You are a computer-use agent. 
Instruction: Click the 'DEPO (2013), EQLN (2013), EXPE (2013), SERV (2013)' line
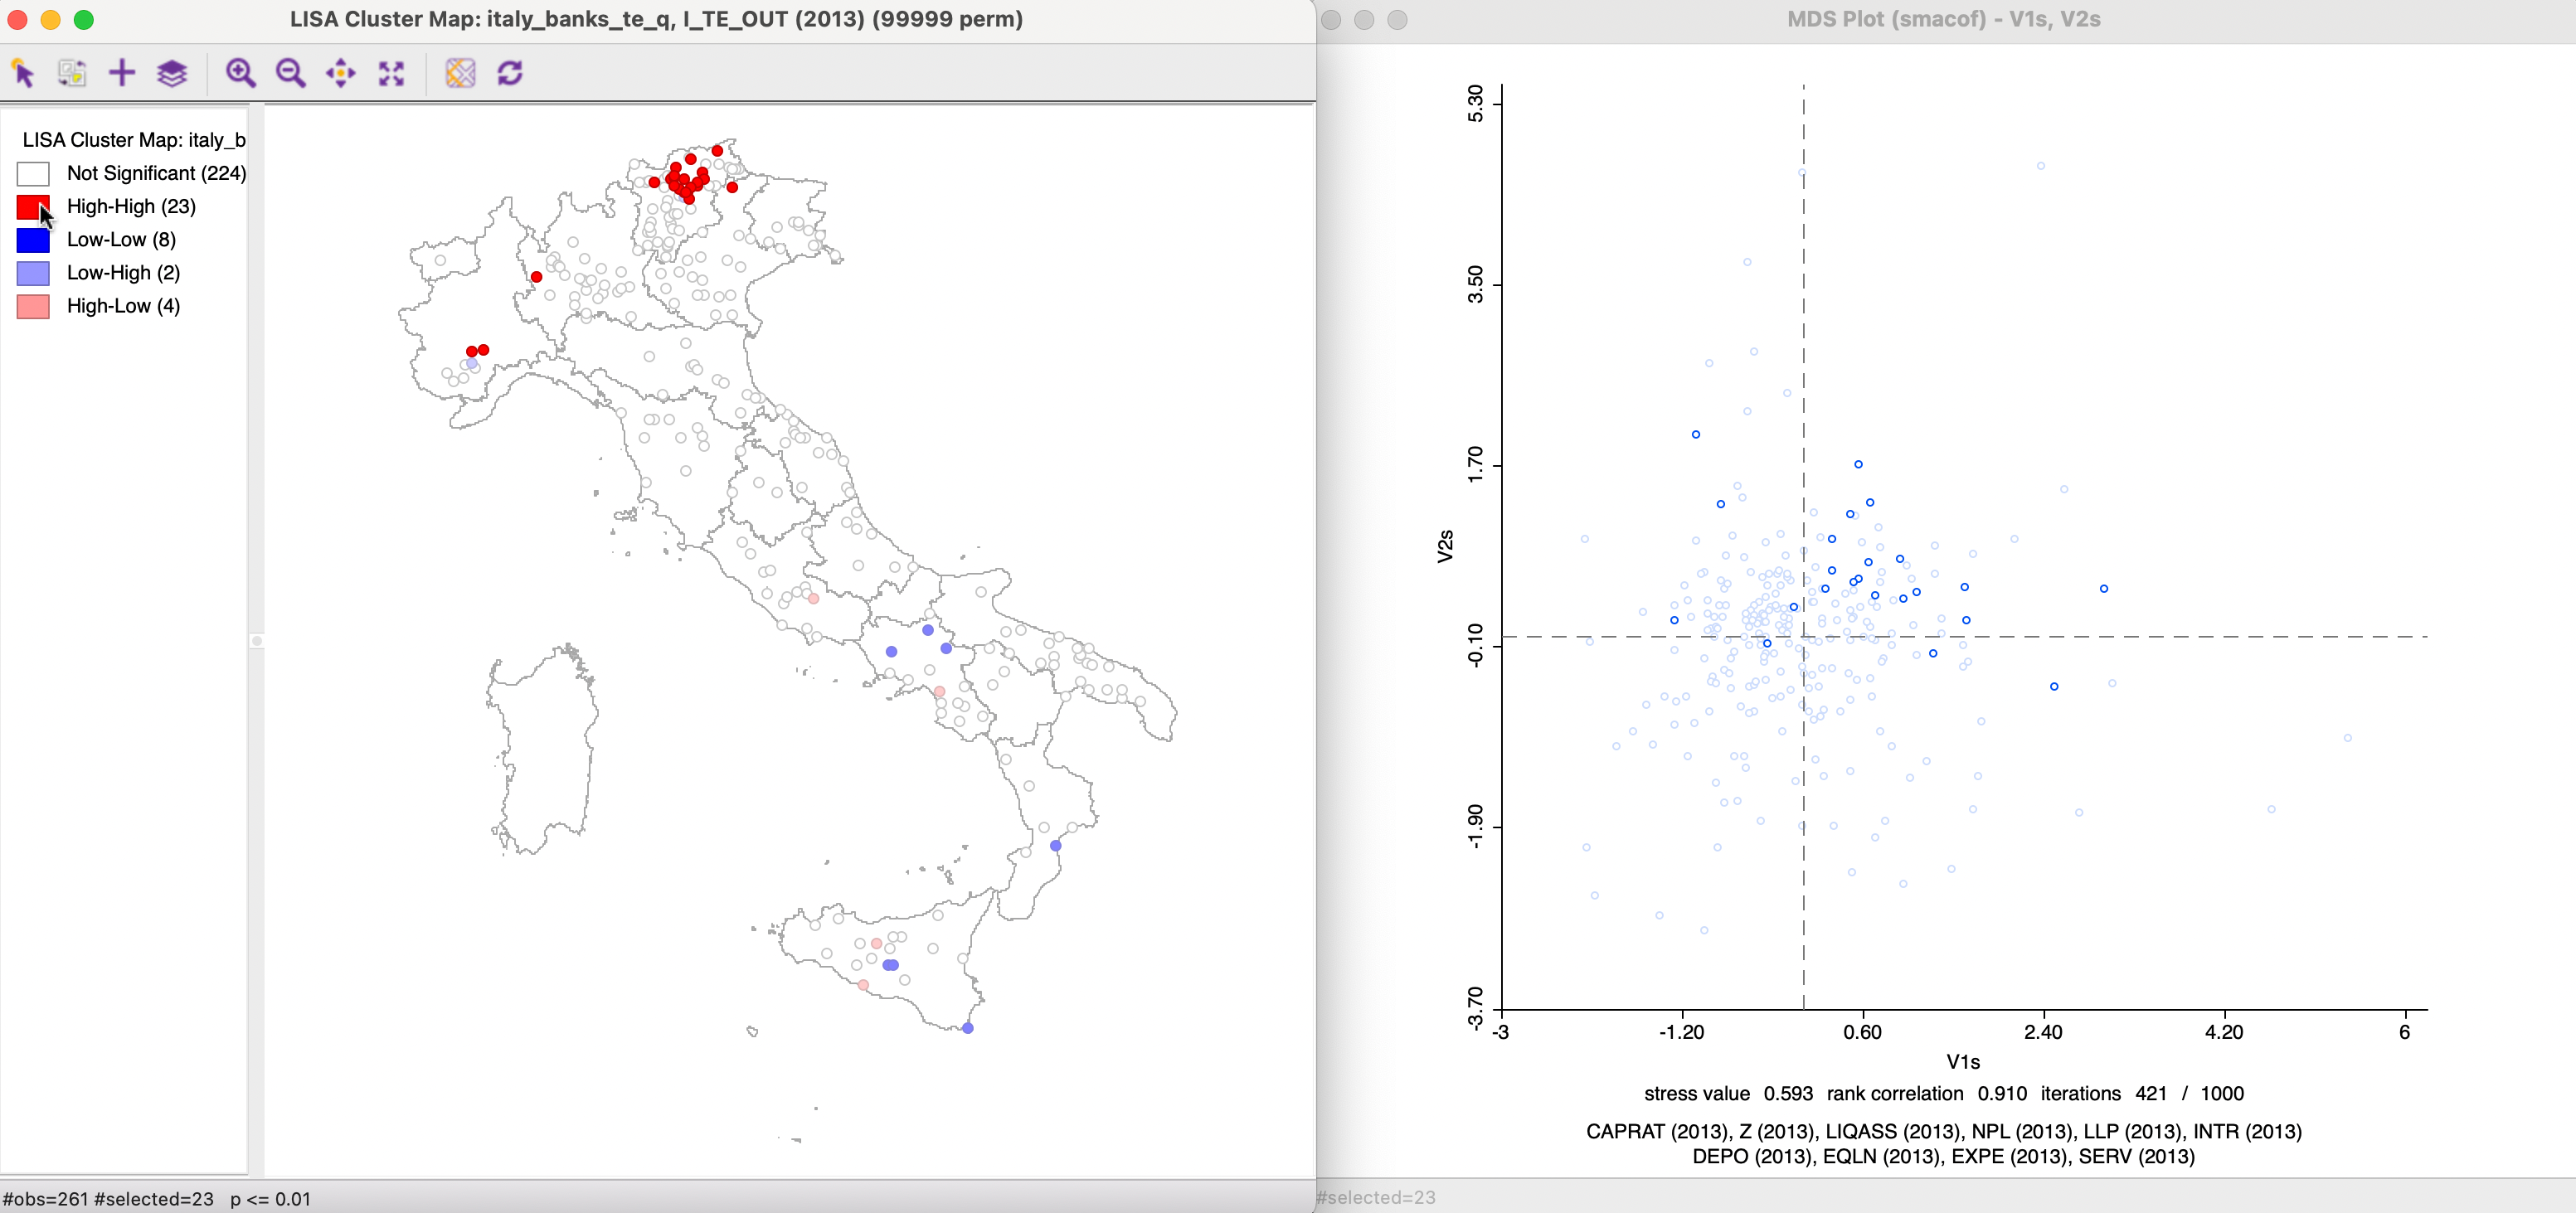1943,1156
